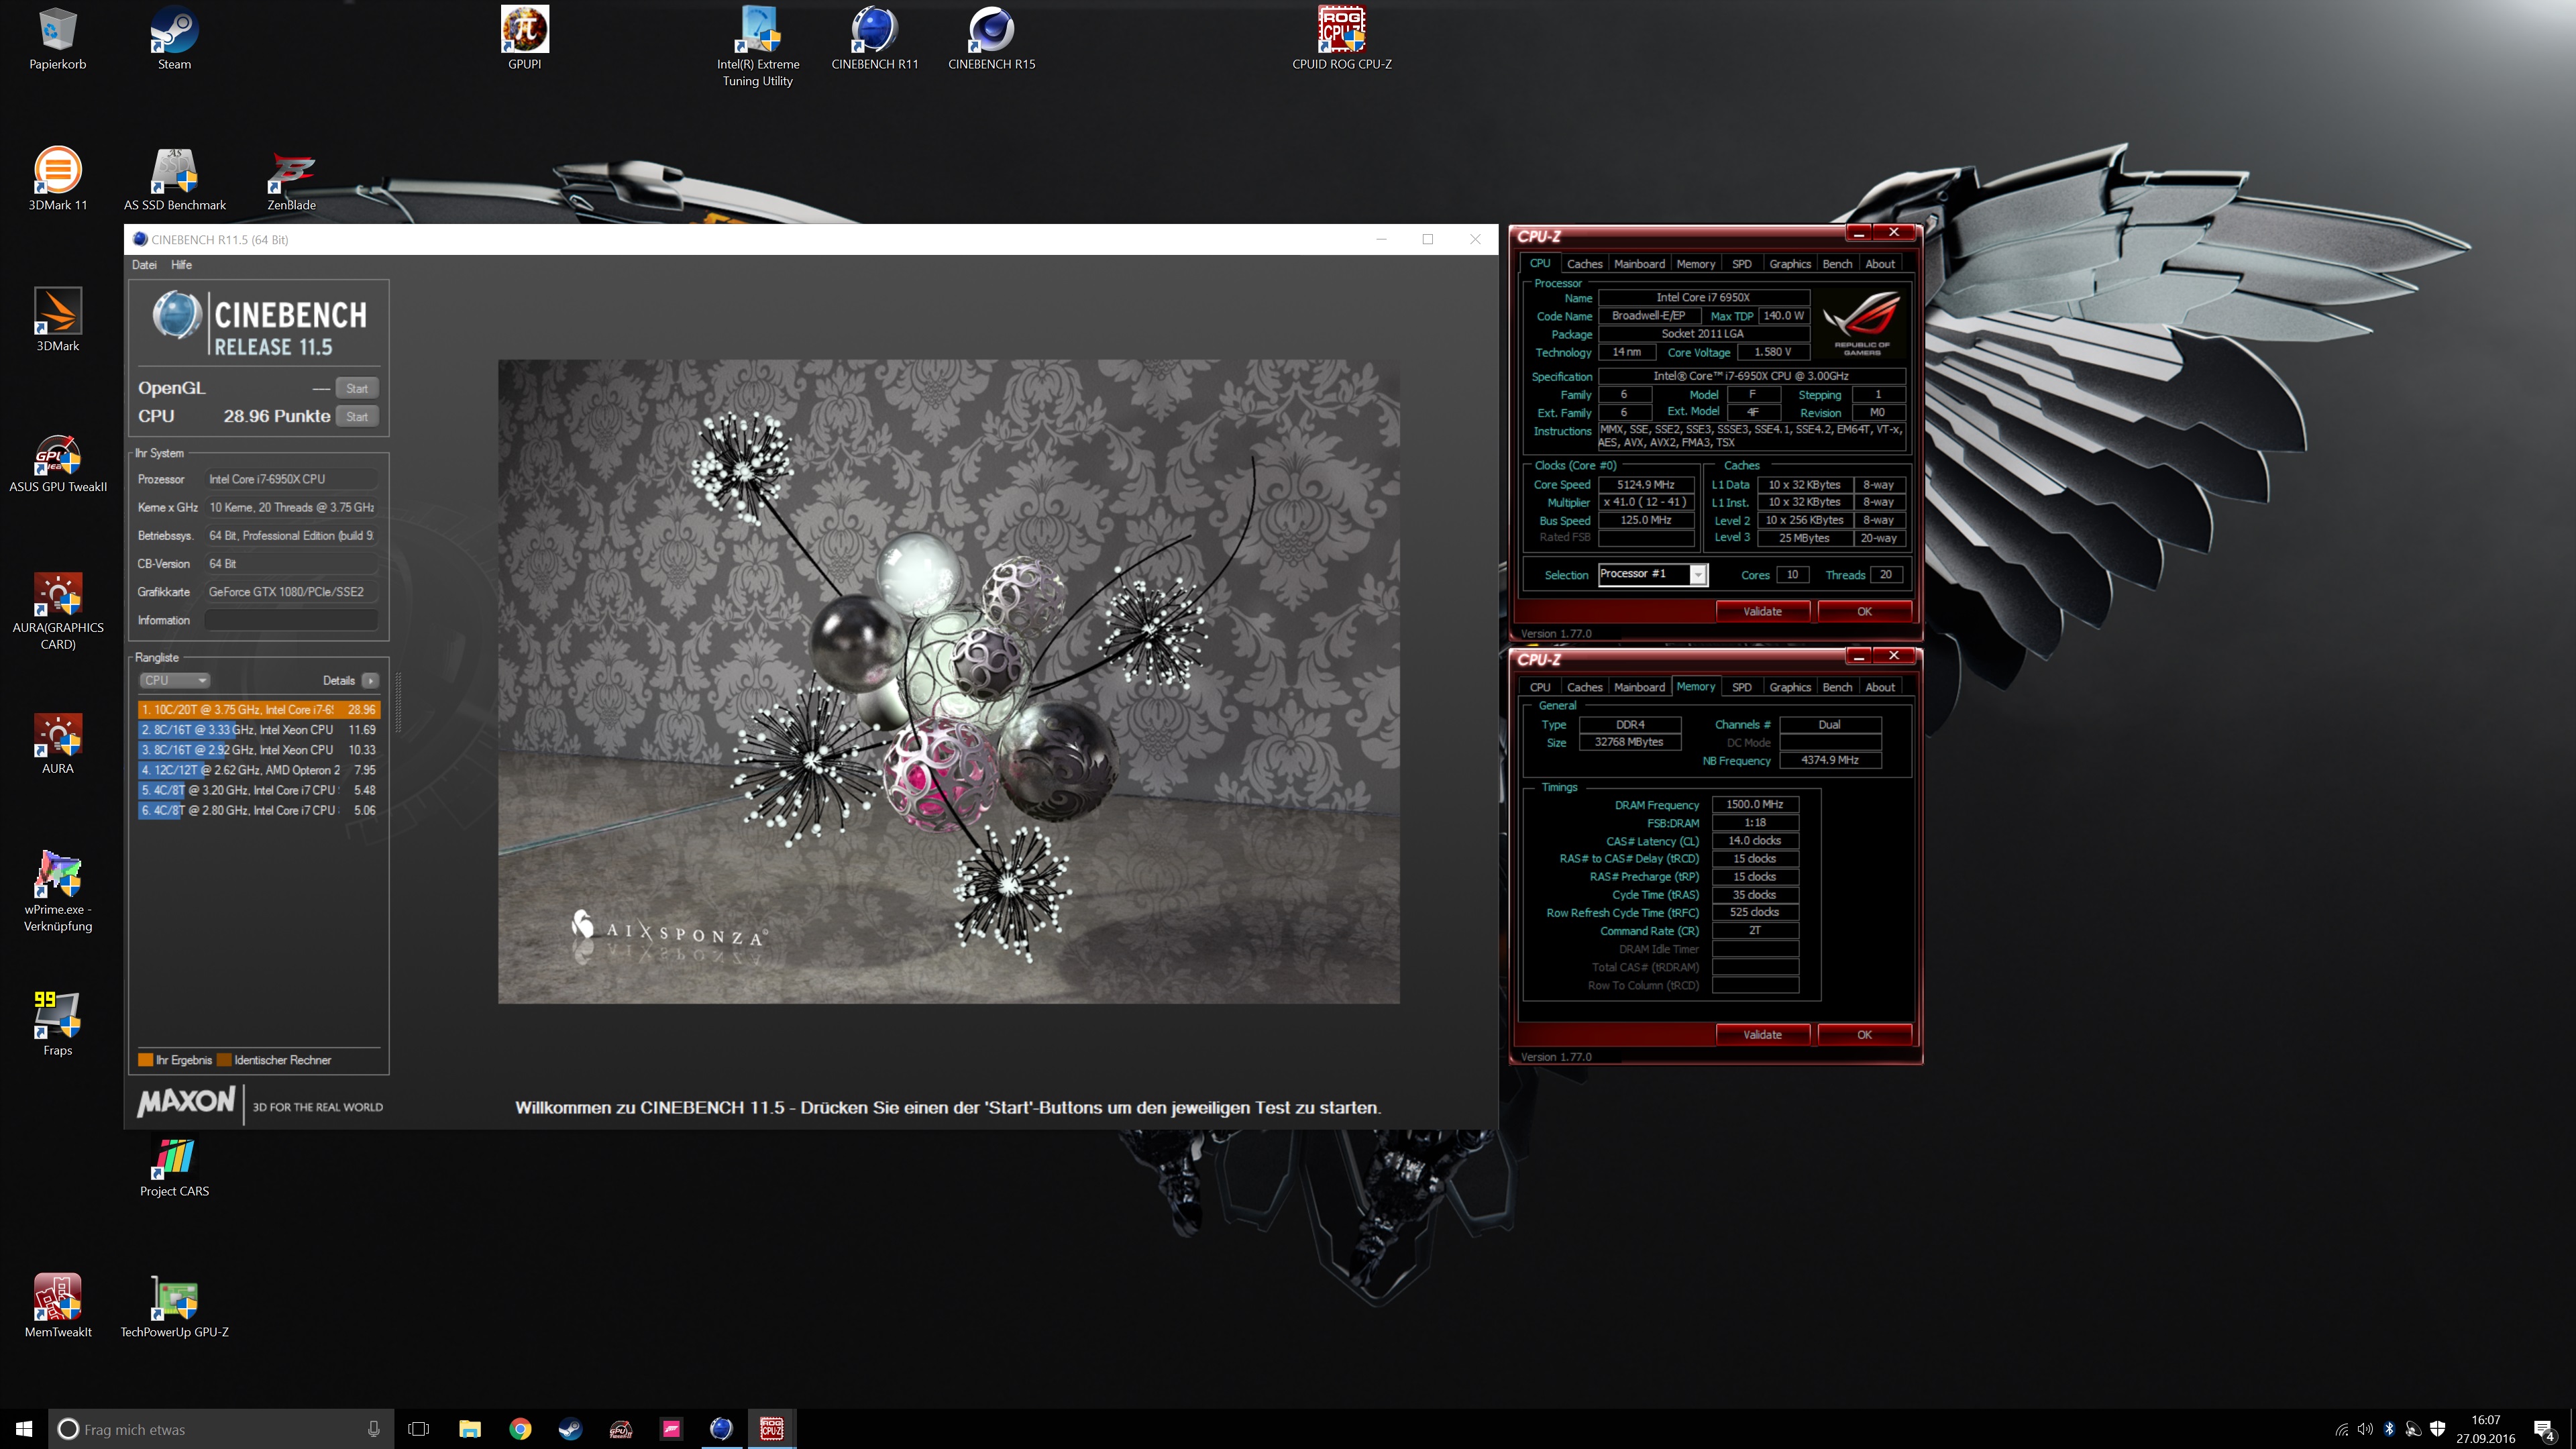
Task: Start the OpenGL benchmark test
Action: click(357, 388)
